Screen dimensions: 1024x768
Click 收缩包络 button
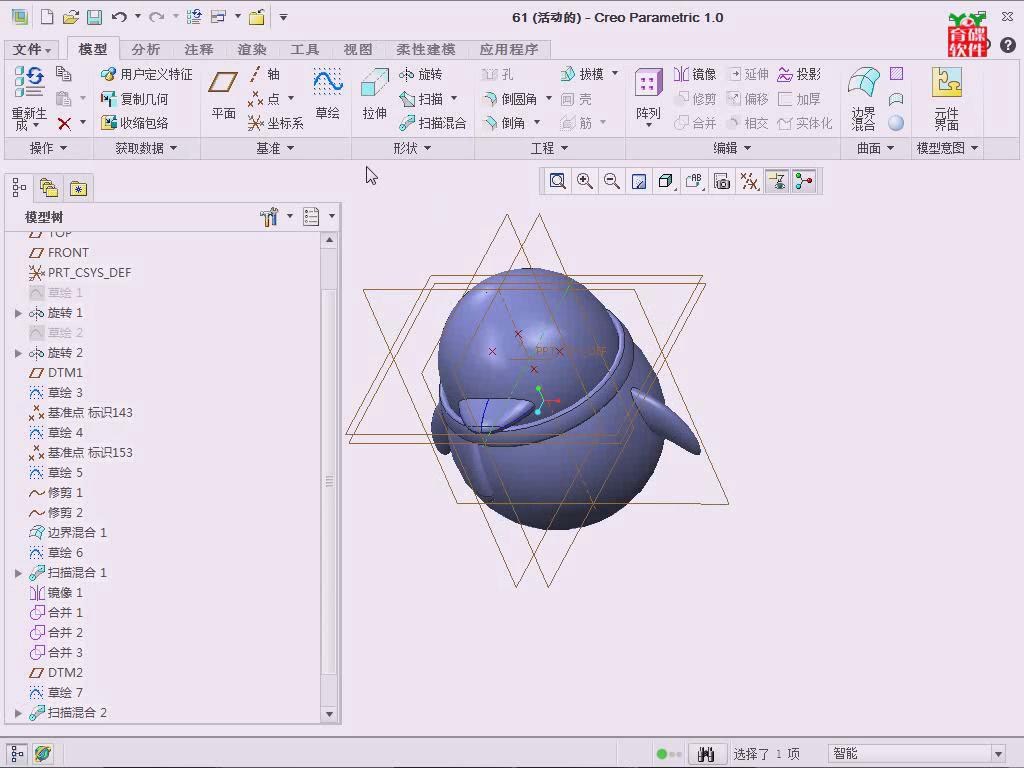pyautogui.click(x=135, y=123)
